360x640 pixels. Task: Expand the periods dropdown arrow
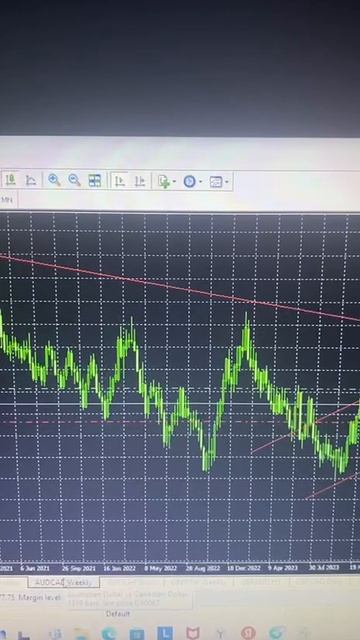(200, 182)
